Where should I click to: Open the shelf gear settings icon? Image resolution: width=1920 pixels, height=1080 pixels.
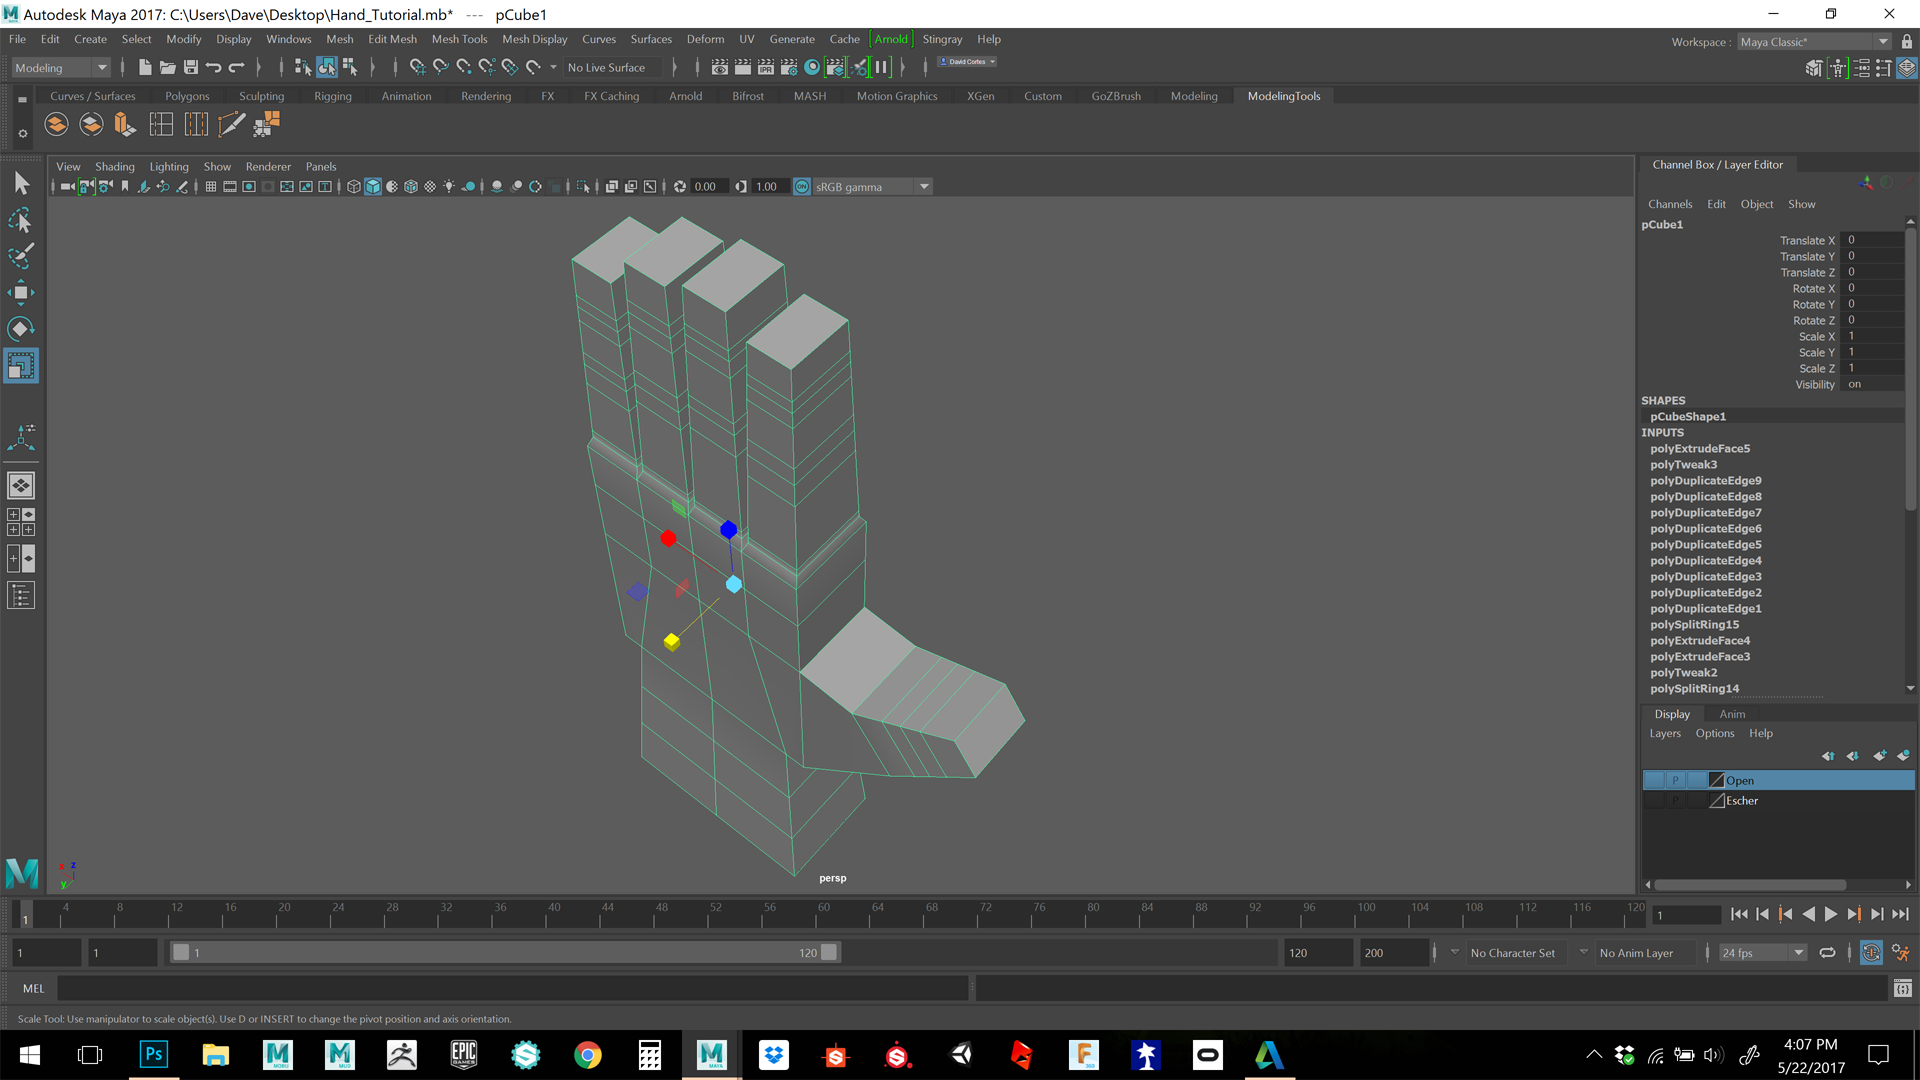[23, 133]
